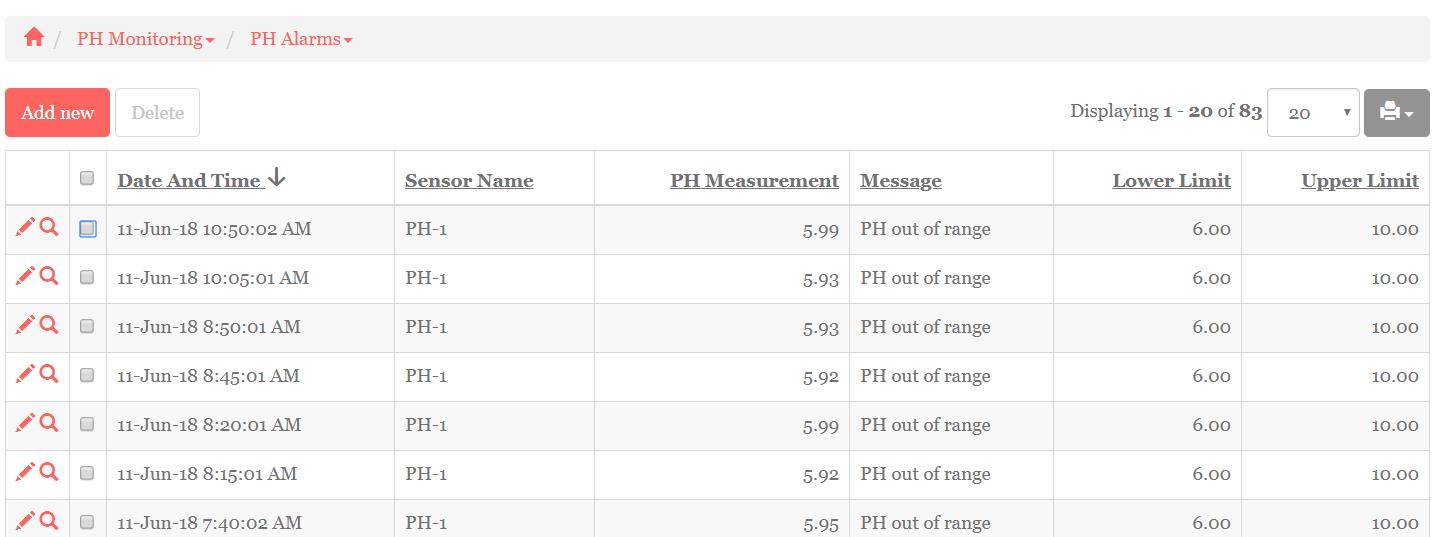
Task: Select the 8:50:01 AM row checkbox
Action: coord(87,326)
